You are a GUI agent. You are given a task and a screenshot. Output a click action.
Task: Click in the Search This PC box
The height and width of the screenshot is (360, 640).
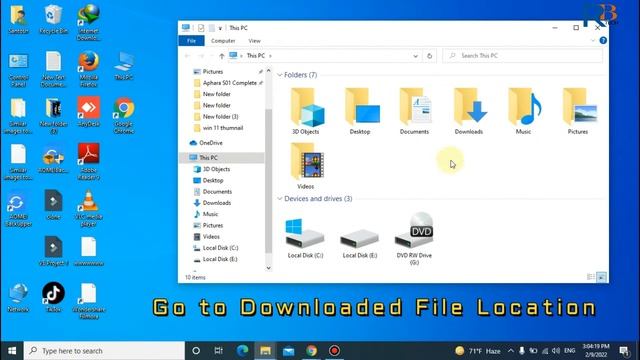[522, 56]
